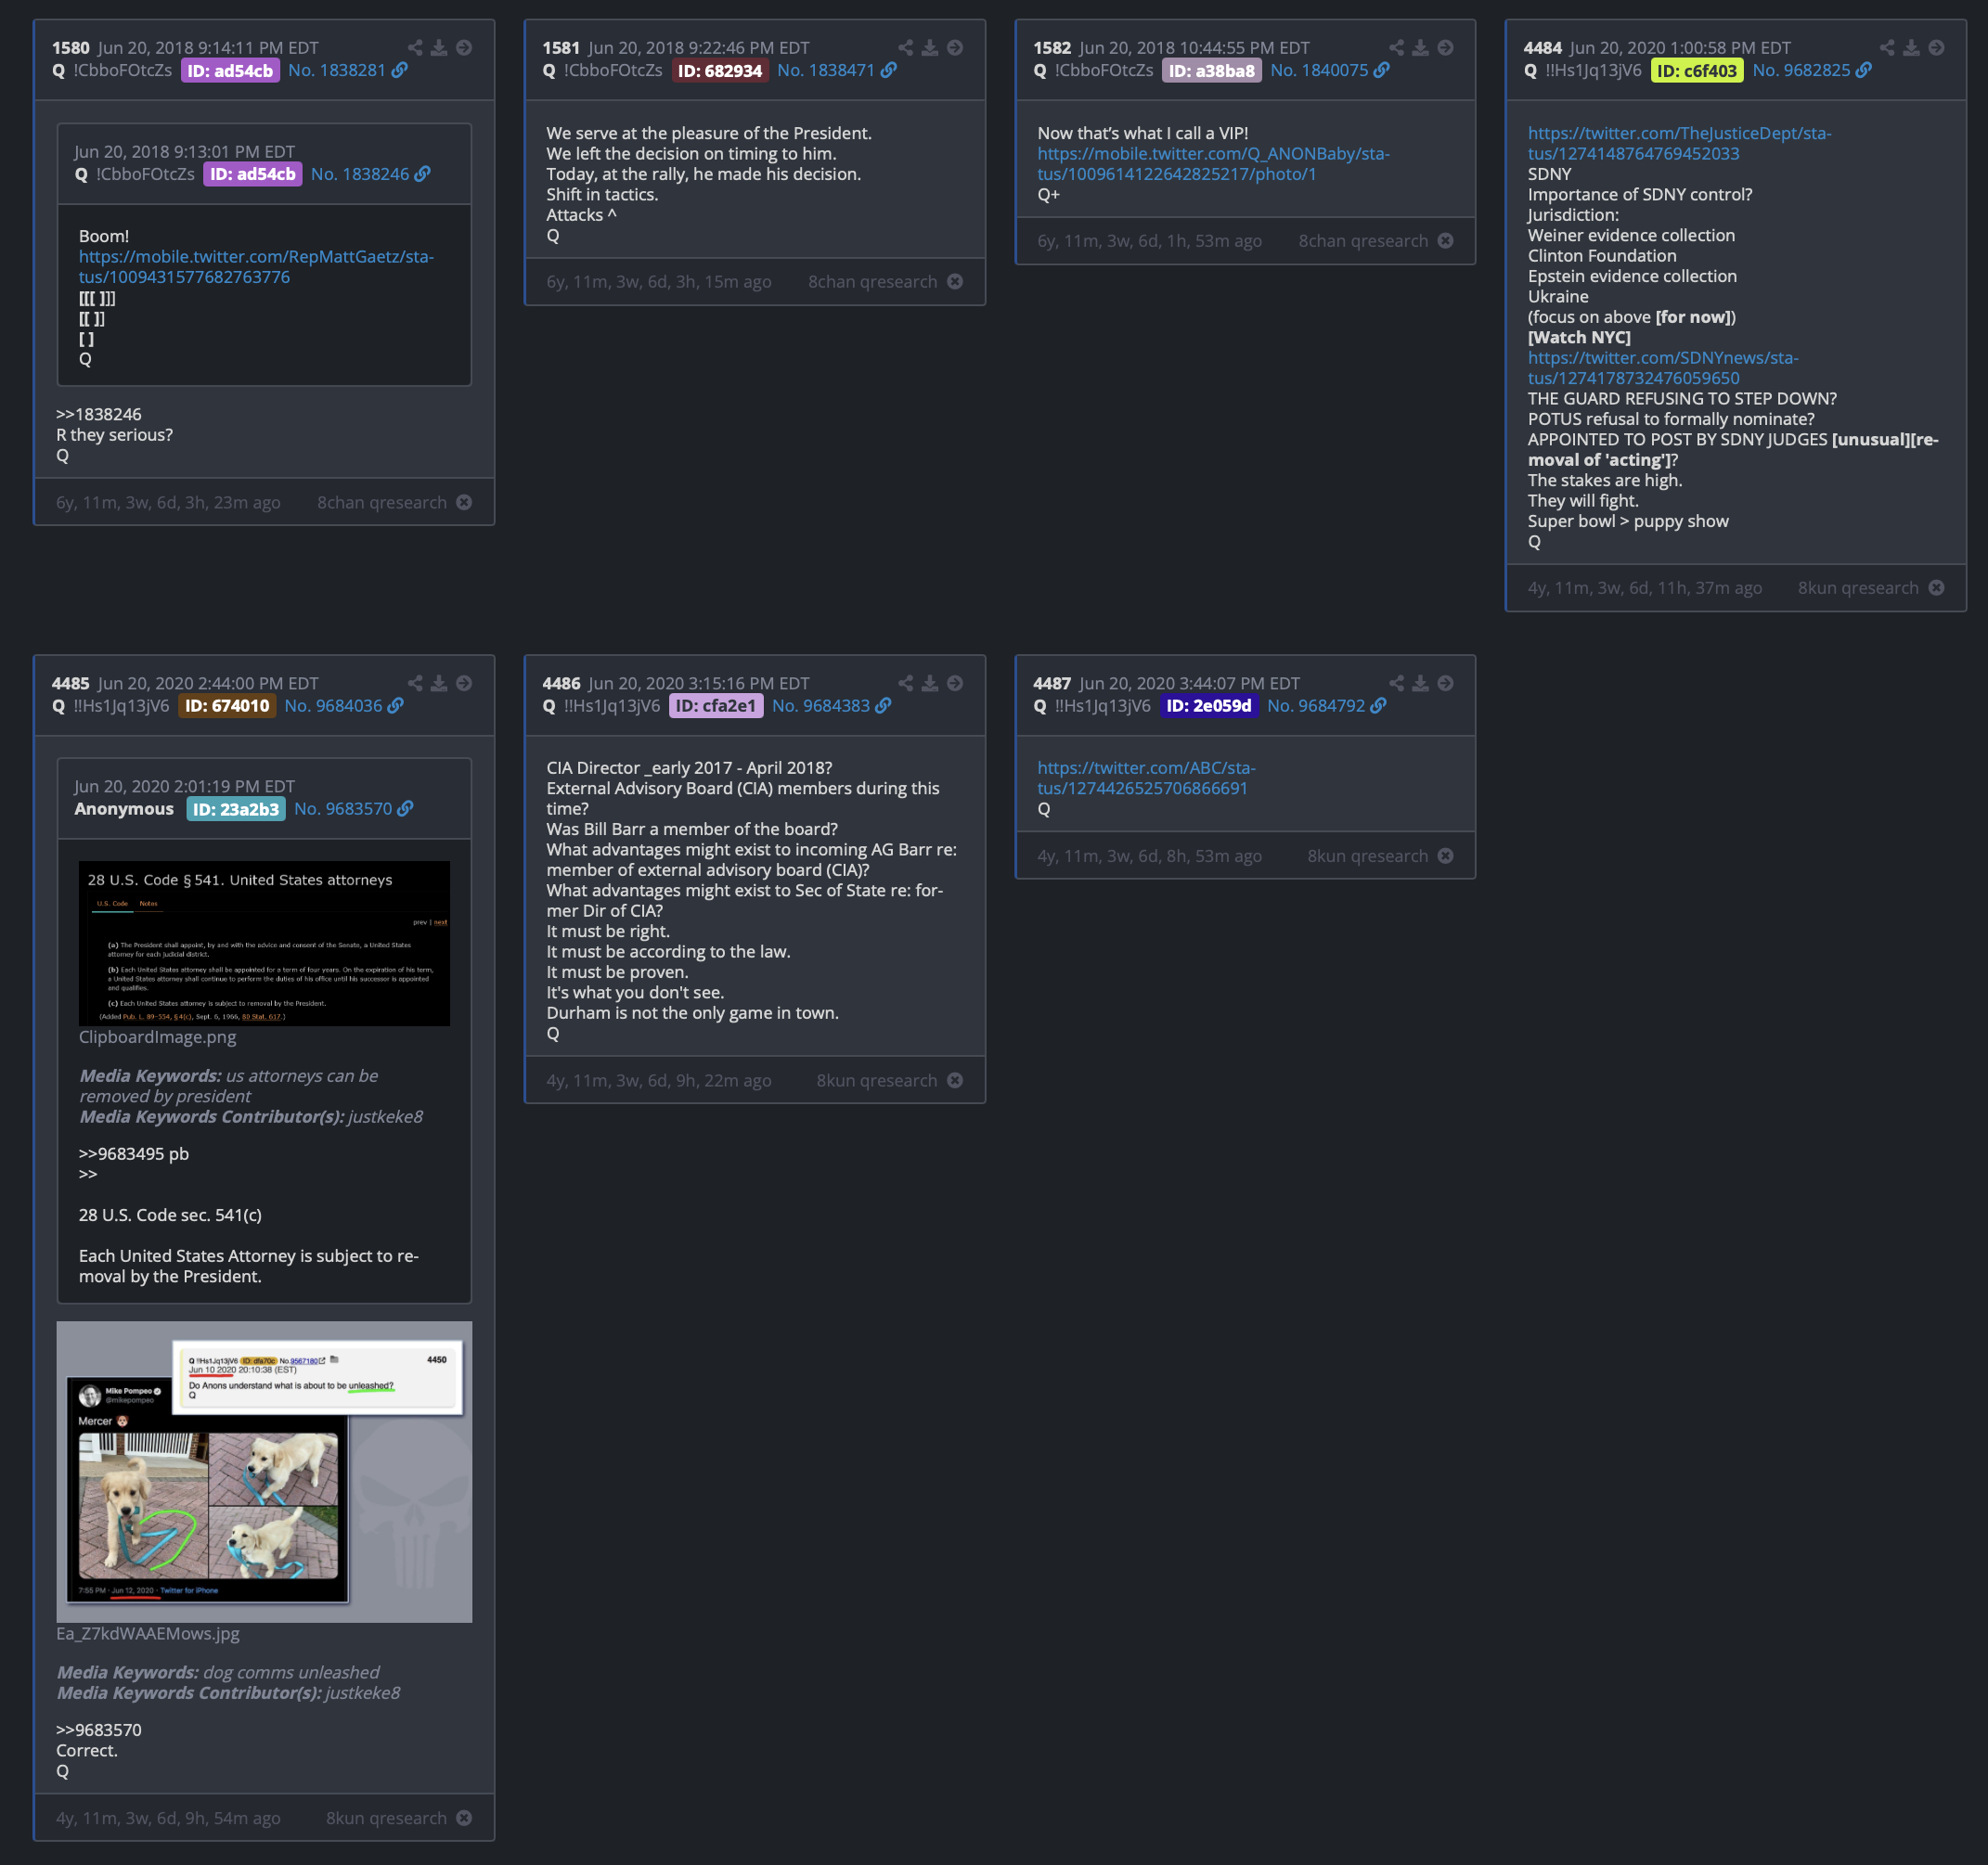Image resolution: width=1988 pixels, height=1865 pixels.
Task: Click arrow circle icon on post 1582
Action: [x=1446, y=47]
